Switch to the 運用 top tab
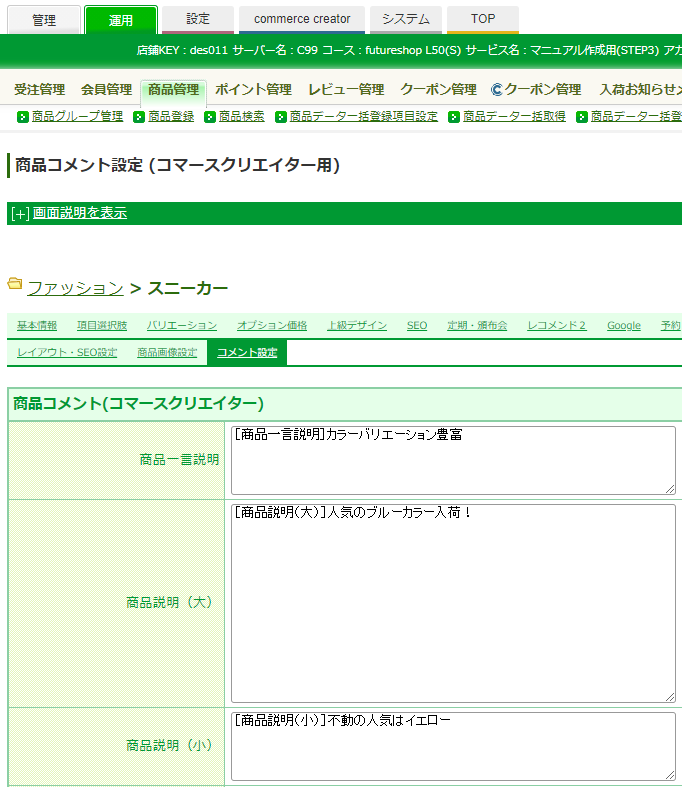Viewport: 682px width, 787px height. (121, 20)
